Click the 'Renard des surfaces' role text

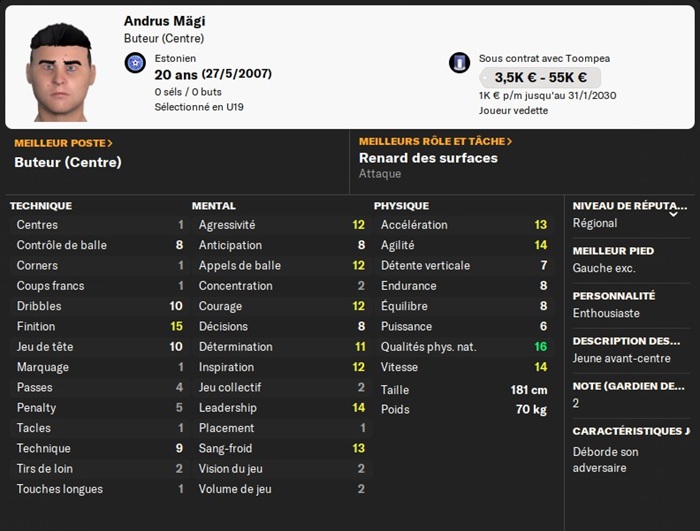click(x=428, y=158)
